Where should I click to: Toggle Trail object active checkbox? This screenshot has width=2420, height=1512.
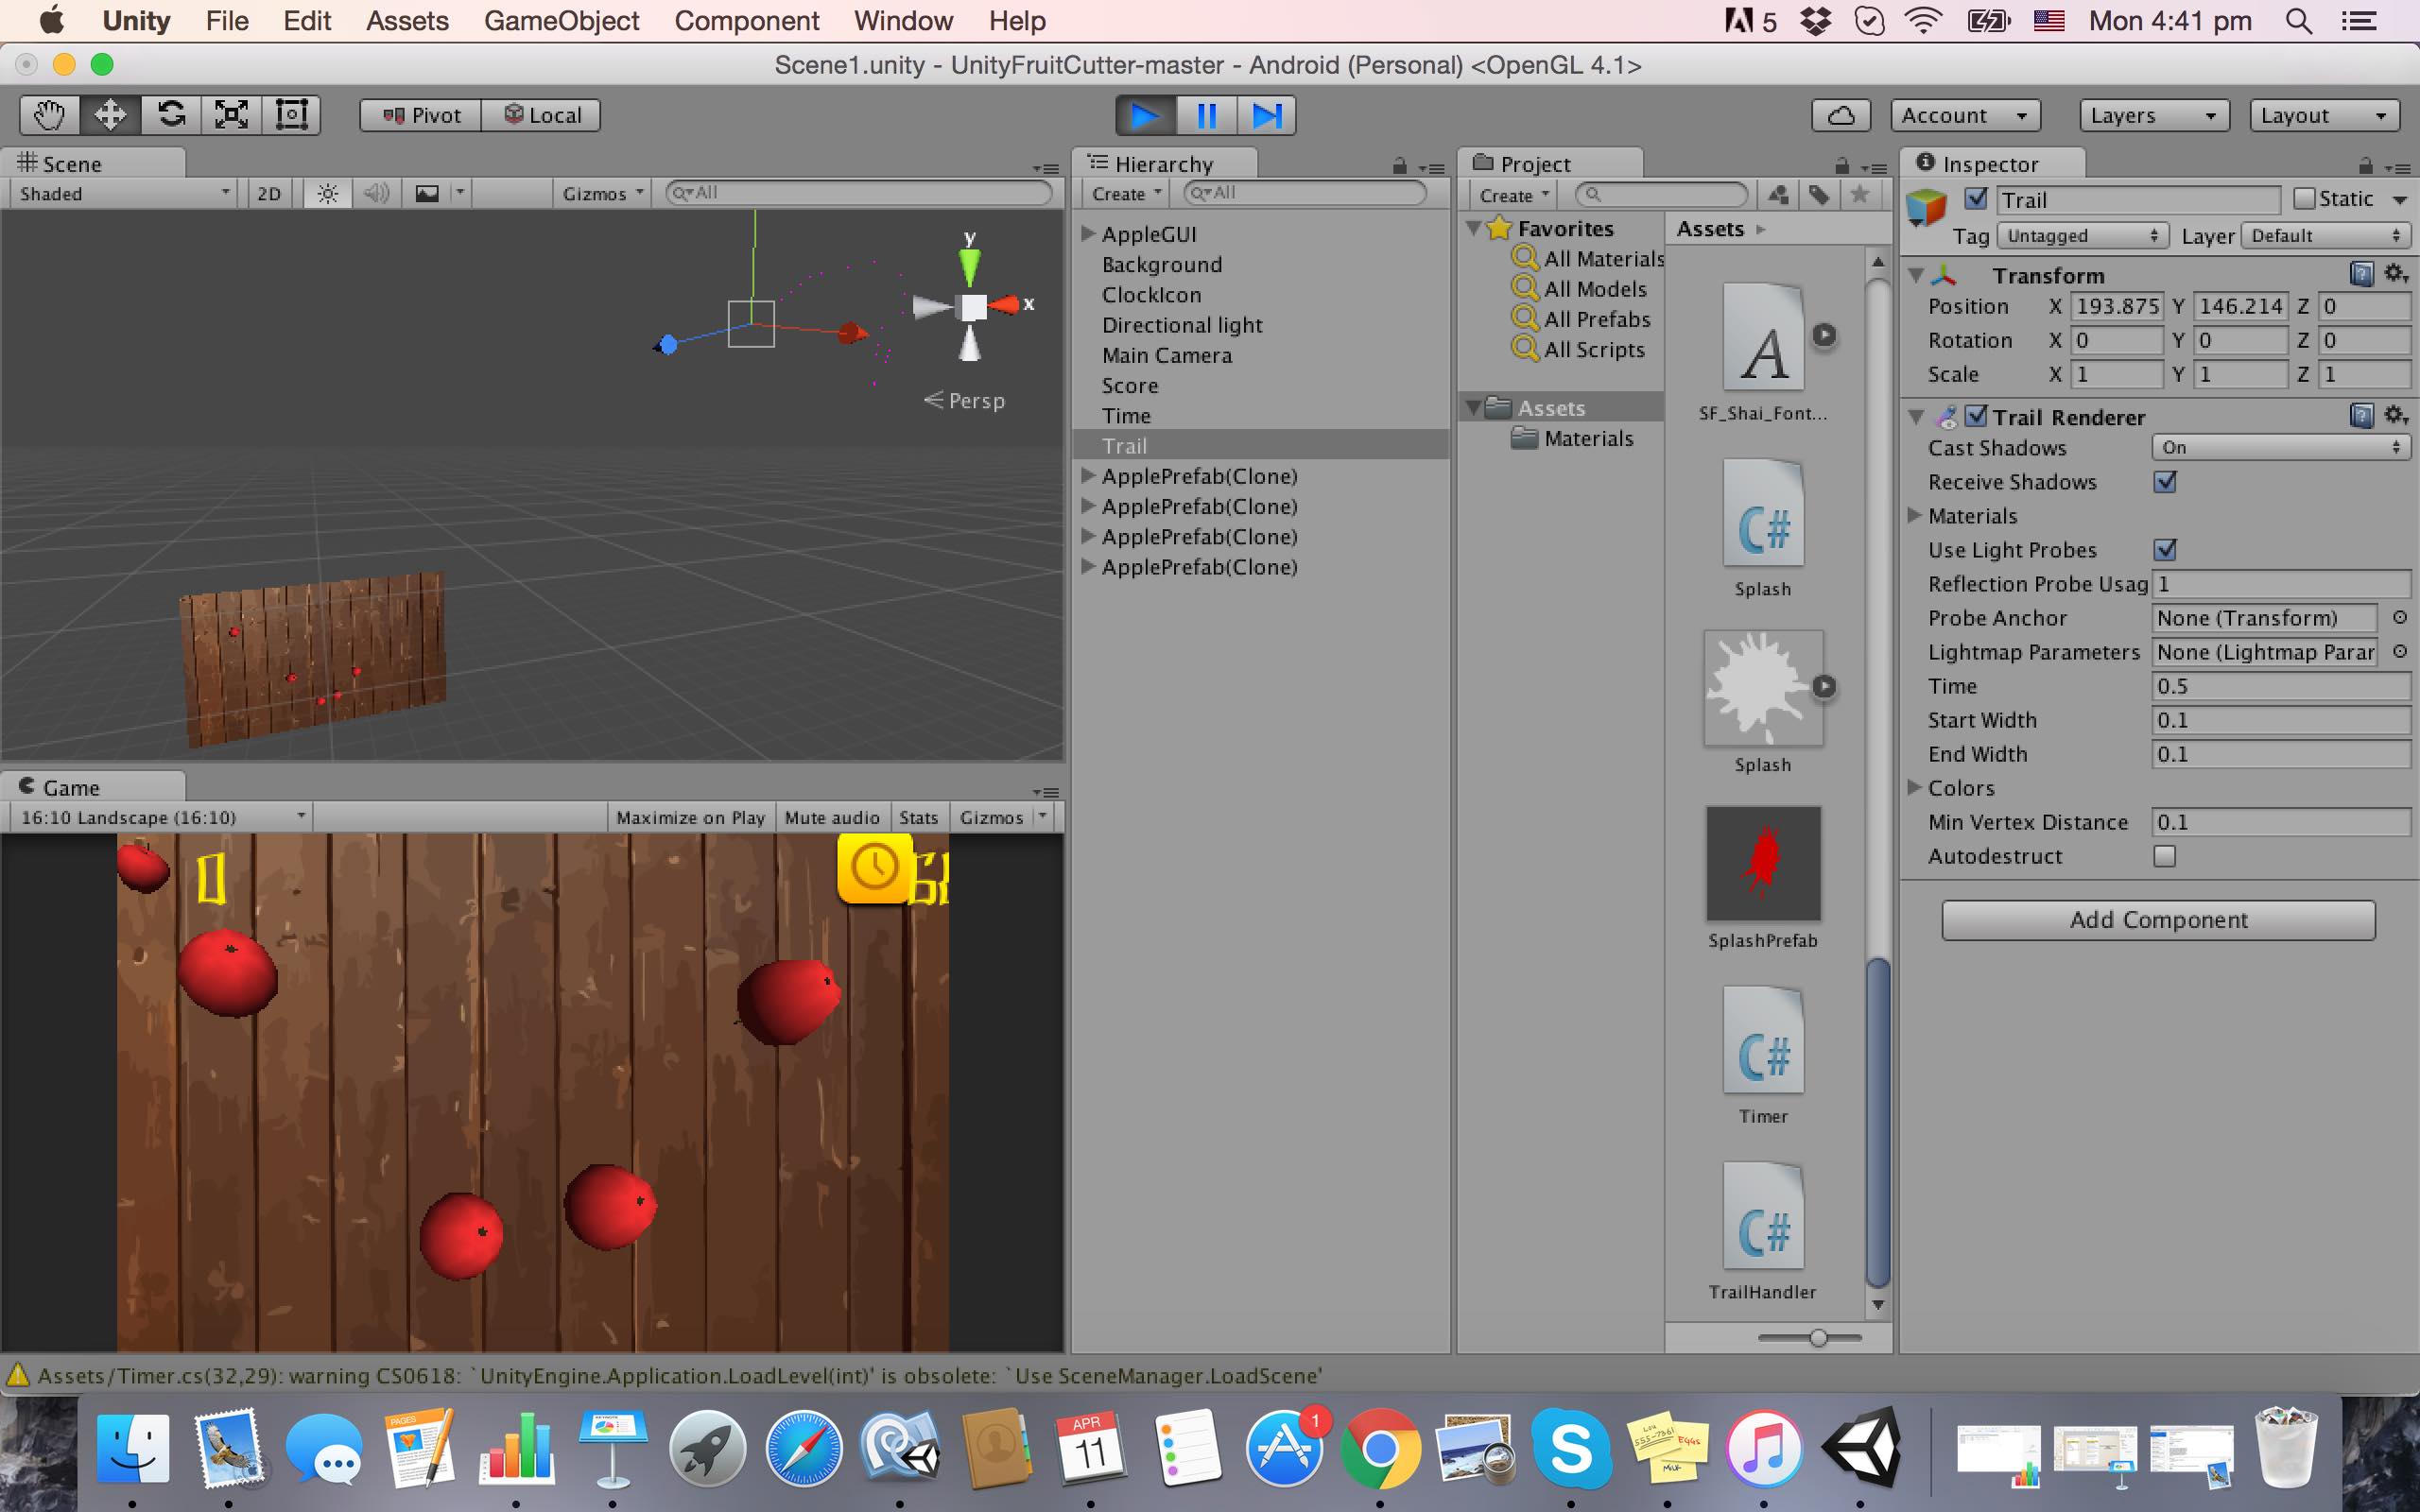pos(1976,198)
